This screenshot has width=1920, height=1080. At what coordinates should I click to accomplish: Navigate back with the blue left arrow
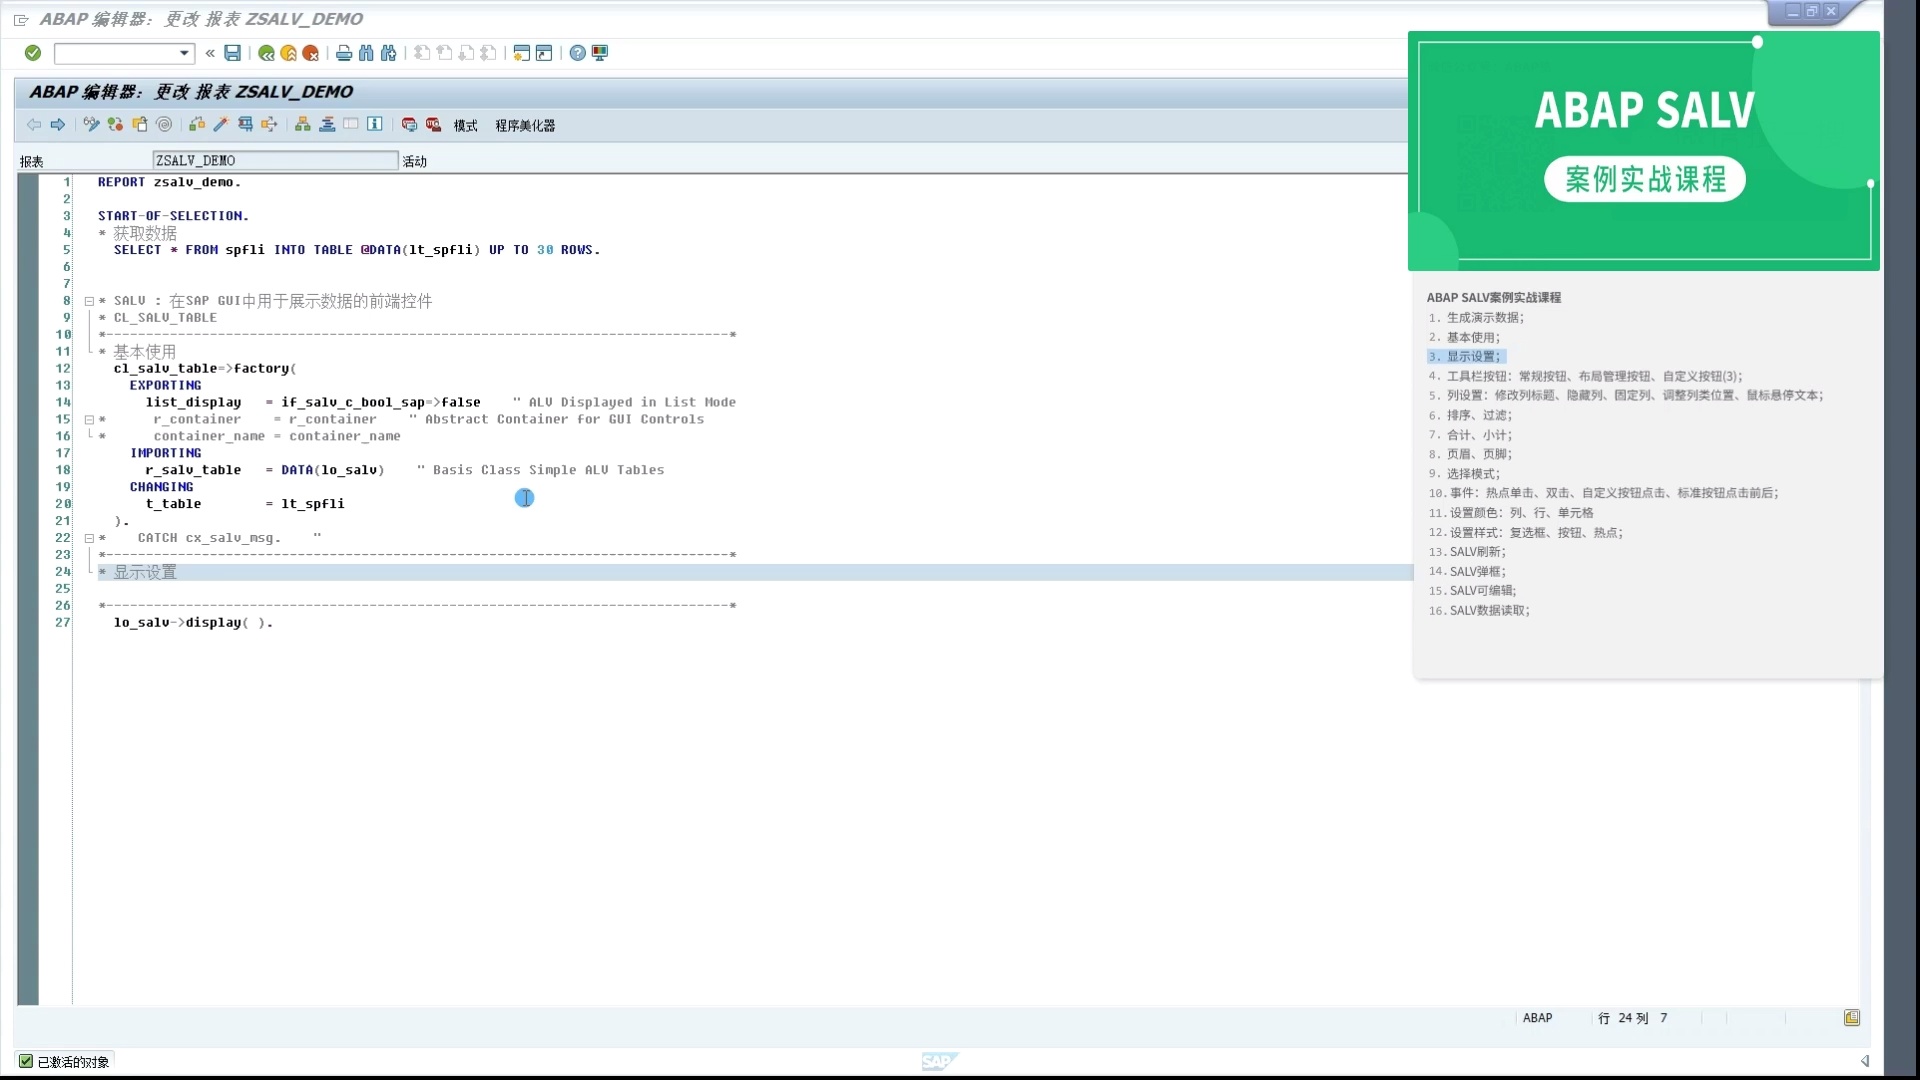pos(33,124)
